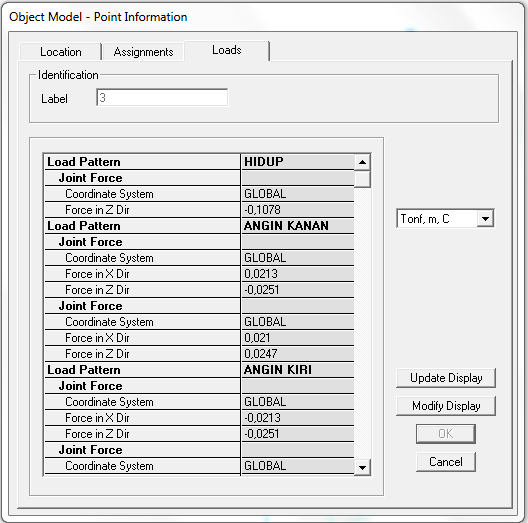Viewport: 528px width, 523px height.
Task: Select the ANGIN KANAN load pattern value
Action: point(298,226)
